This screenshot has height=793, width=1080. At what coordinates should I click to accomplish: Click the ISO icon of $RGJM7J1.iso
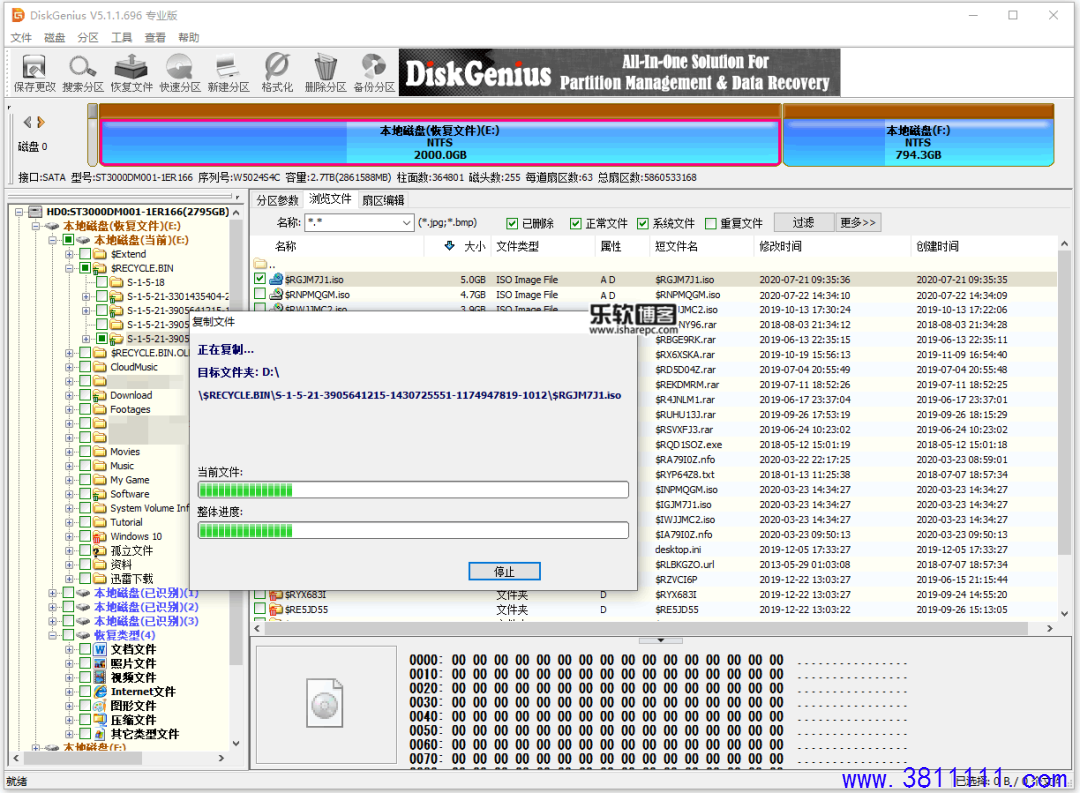click(x=276, y=279)
